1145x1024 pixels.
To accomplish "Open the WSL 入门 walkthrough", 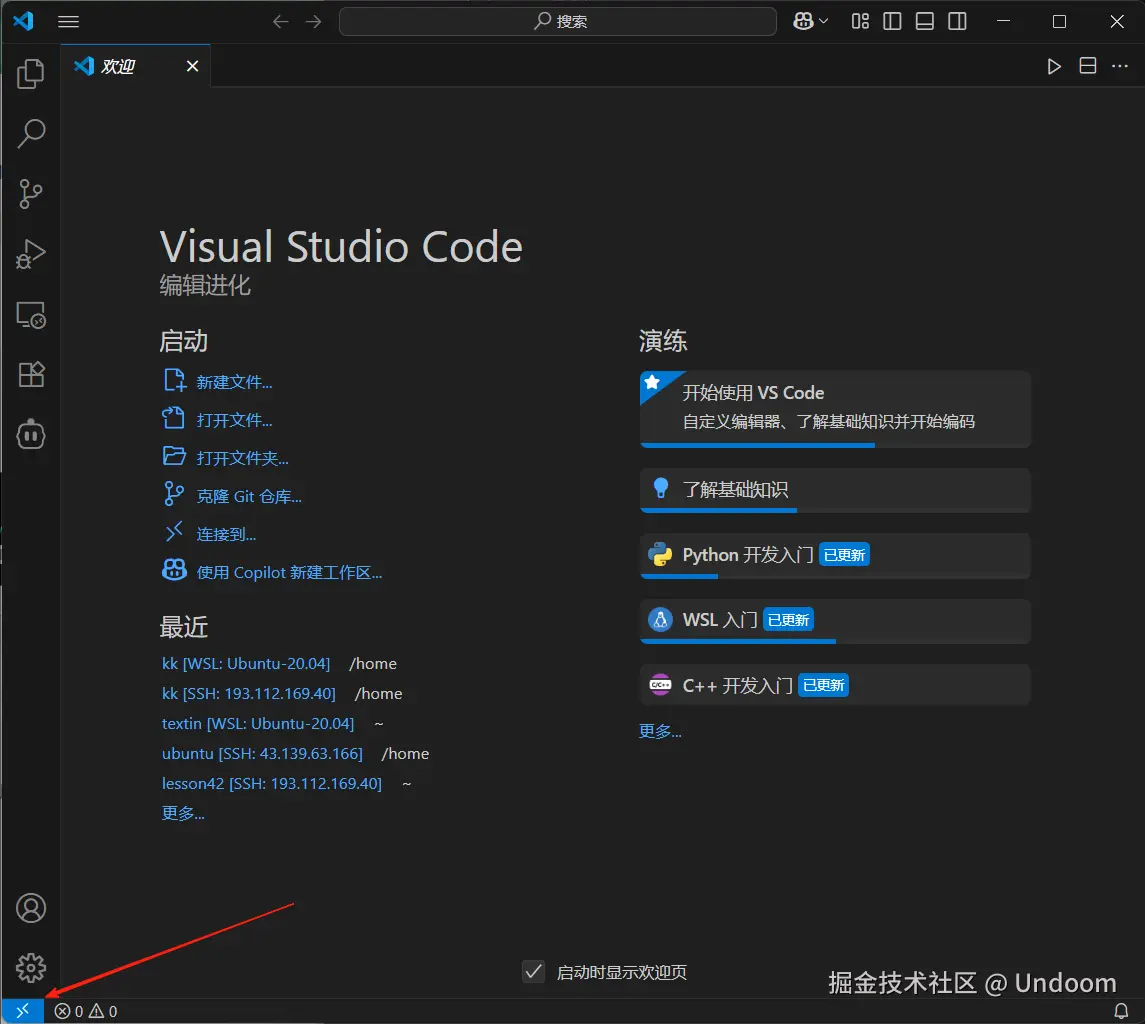I will (x=835, y=621).
